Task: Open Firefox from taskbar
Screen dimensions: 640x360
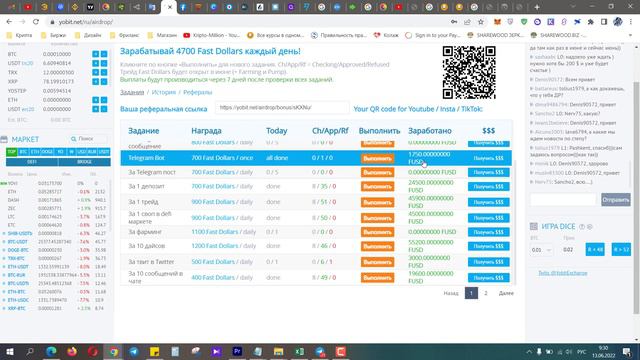Action: [x=72, y=351]
